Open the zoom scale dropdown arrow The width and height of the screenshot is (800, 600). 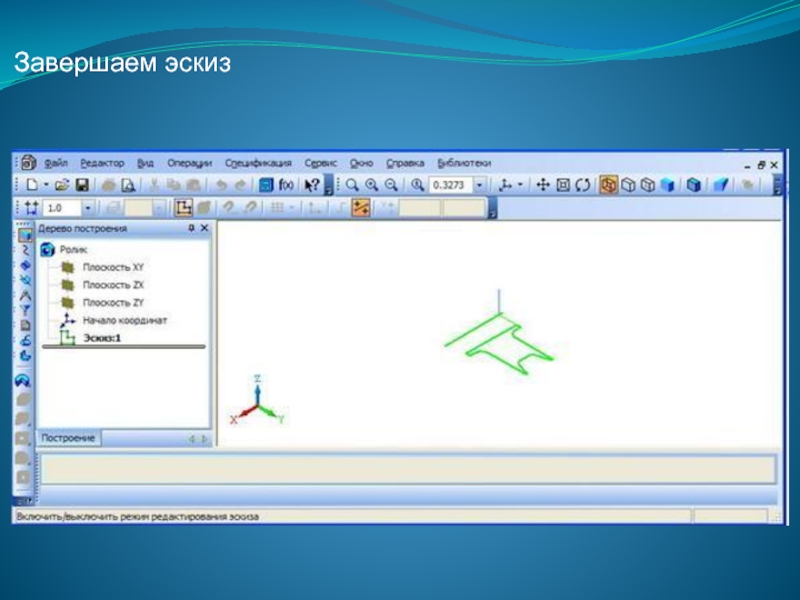click(479, 185)
